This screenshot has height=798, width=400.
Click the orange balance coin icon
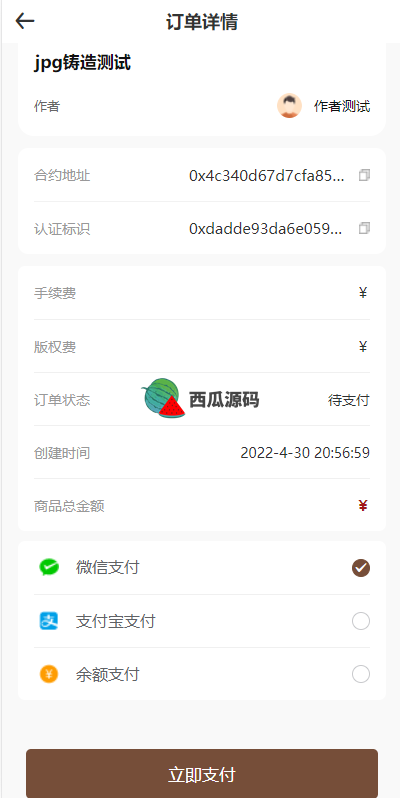(49, 674)
